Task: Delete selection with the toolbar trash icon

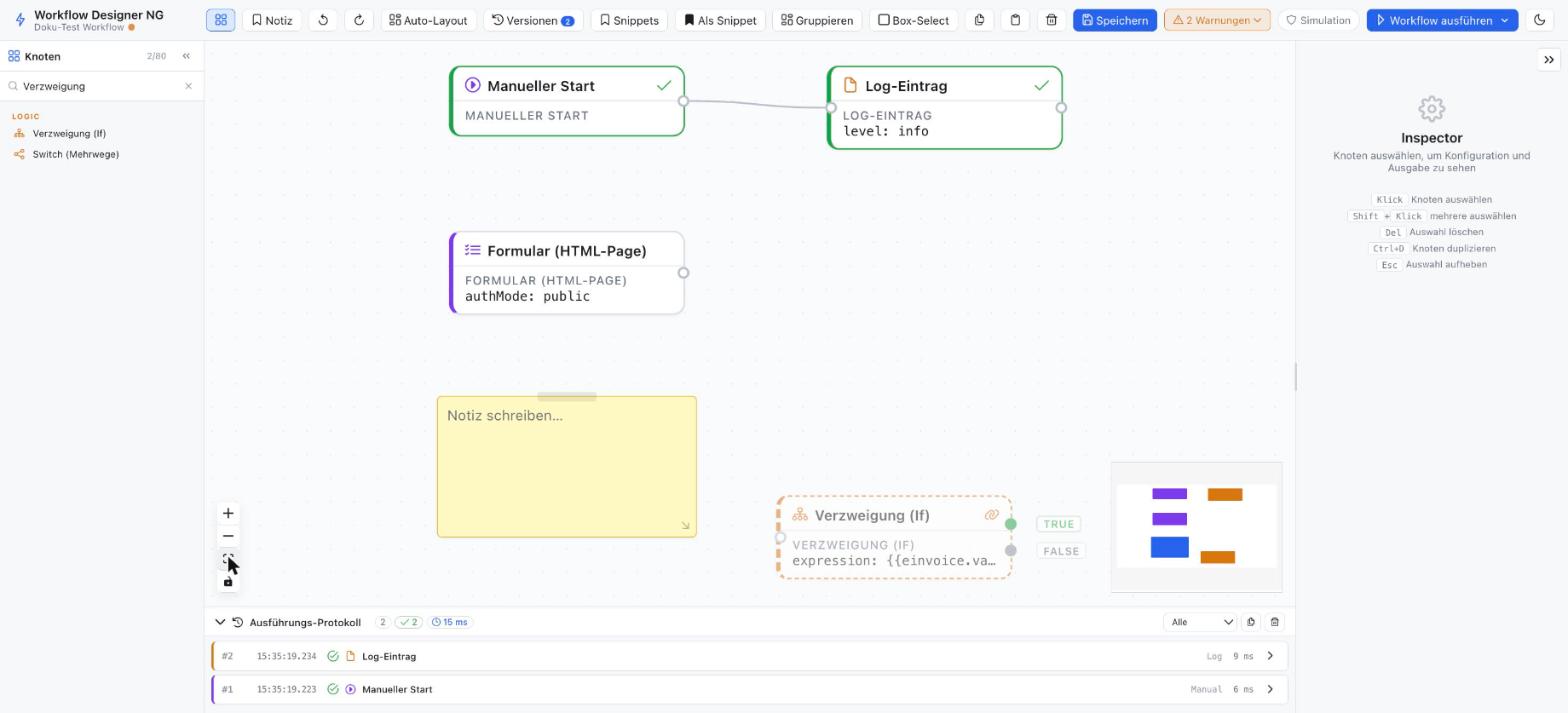Action: point(1051,20)
